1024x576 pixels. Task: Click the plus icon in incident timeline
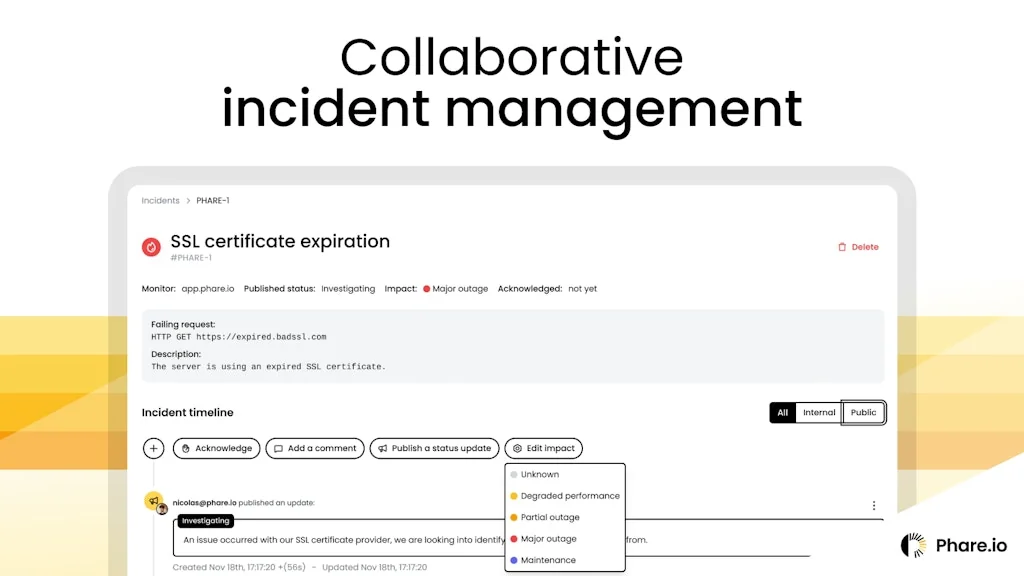tap(154, 449)
